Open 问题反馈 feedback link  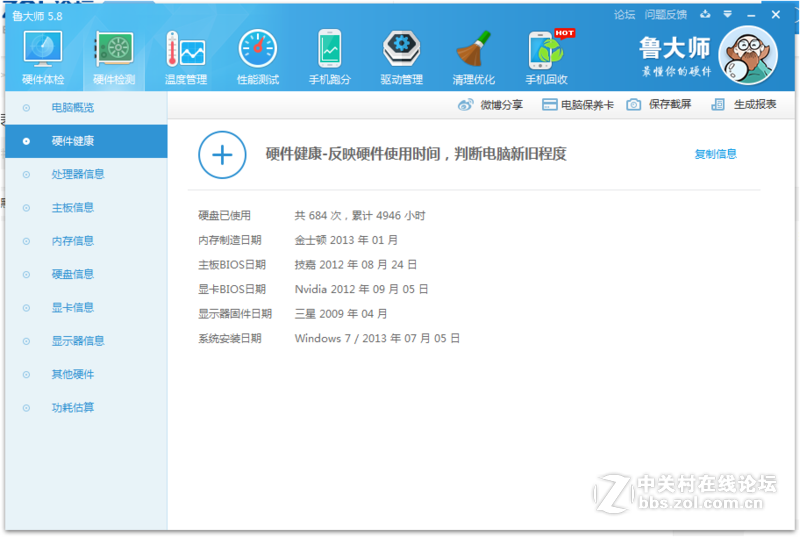[666, 15]
